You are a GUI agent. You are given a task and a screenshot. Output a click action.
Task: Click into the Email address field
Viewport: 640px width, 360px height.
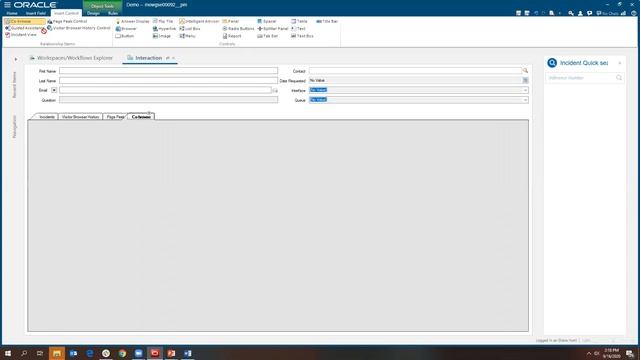[x=165, y=90]
